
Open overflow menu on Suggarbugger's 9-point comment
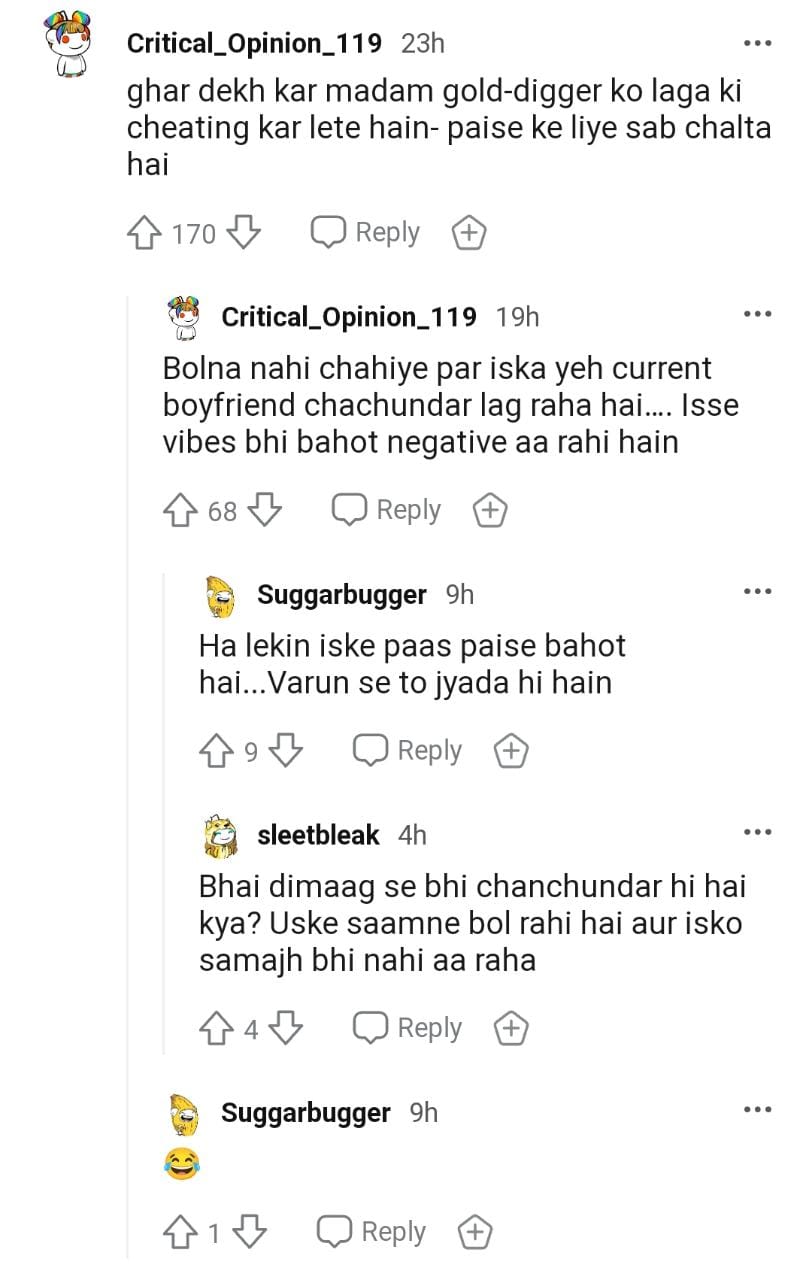tap(757, 592)
